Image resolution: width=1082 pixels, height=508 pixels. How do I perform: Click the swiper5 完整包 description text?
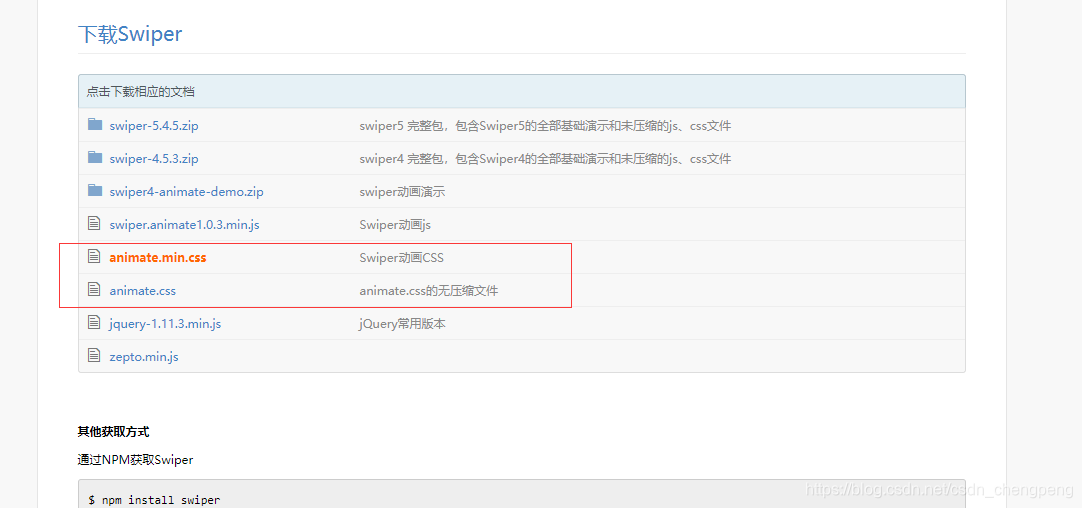point(545,126)
